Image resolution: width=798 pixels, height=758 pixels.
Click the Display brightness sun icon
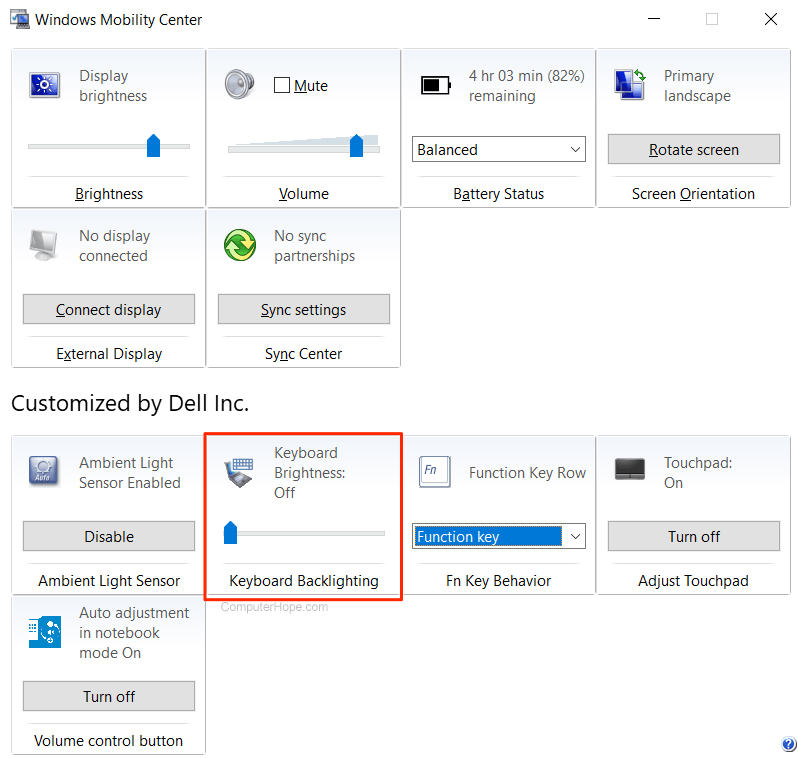click(x=45, y=85)
